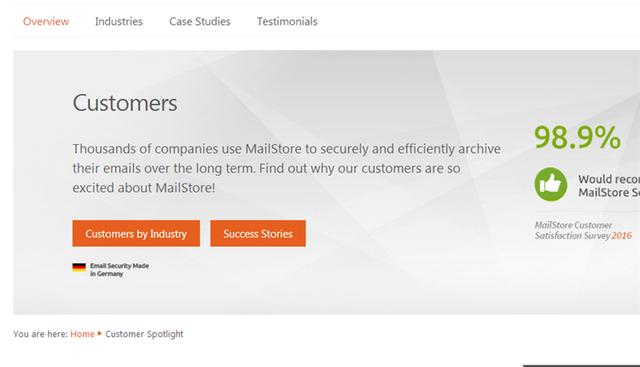Open the Success Stories button

(258, 234)
